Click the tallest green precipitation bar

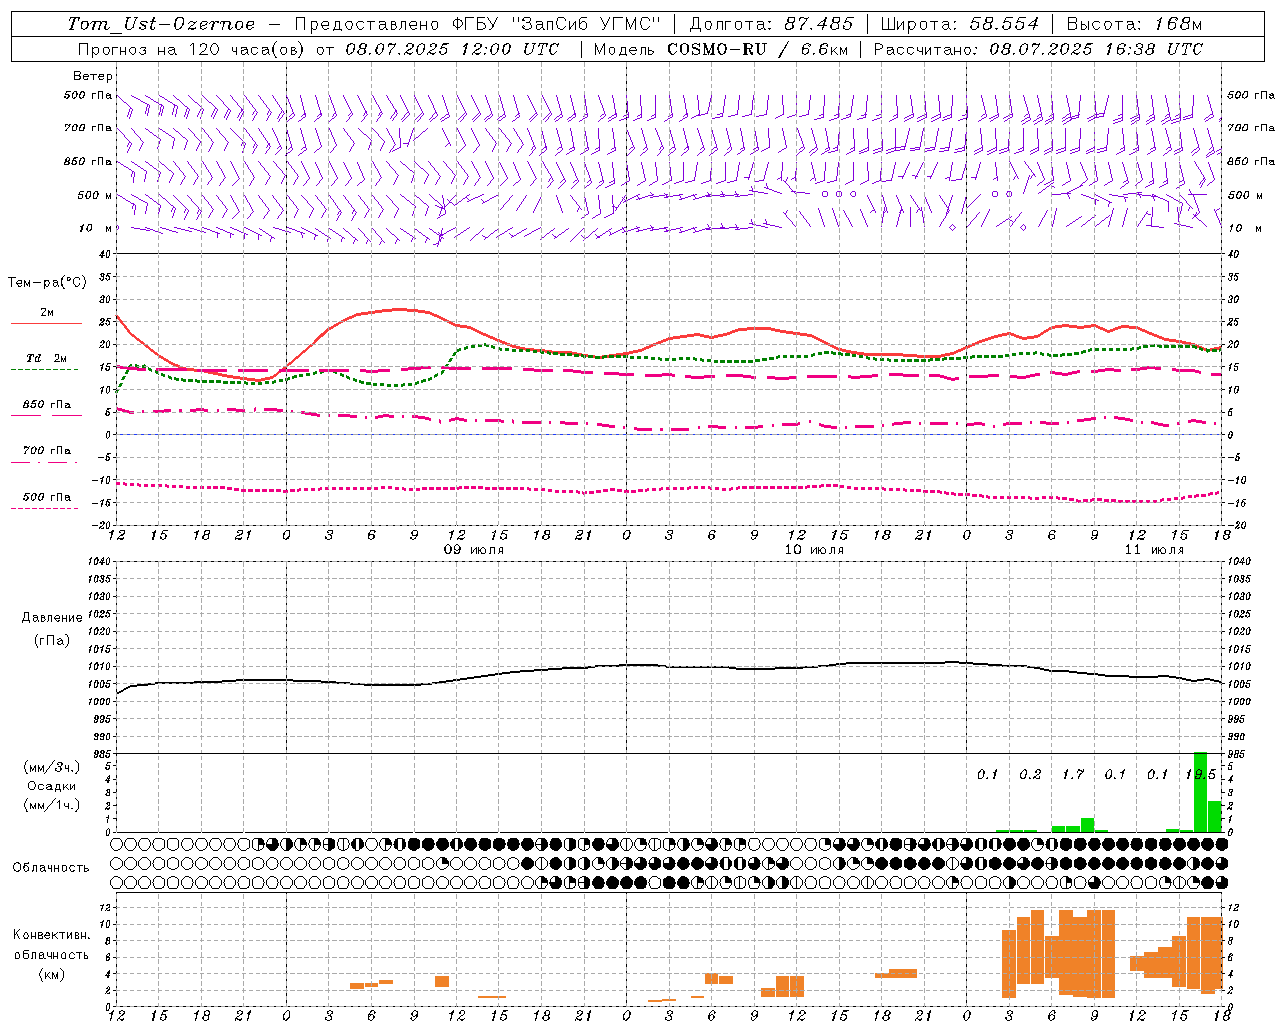1200,792
